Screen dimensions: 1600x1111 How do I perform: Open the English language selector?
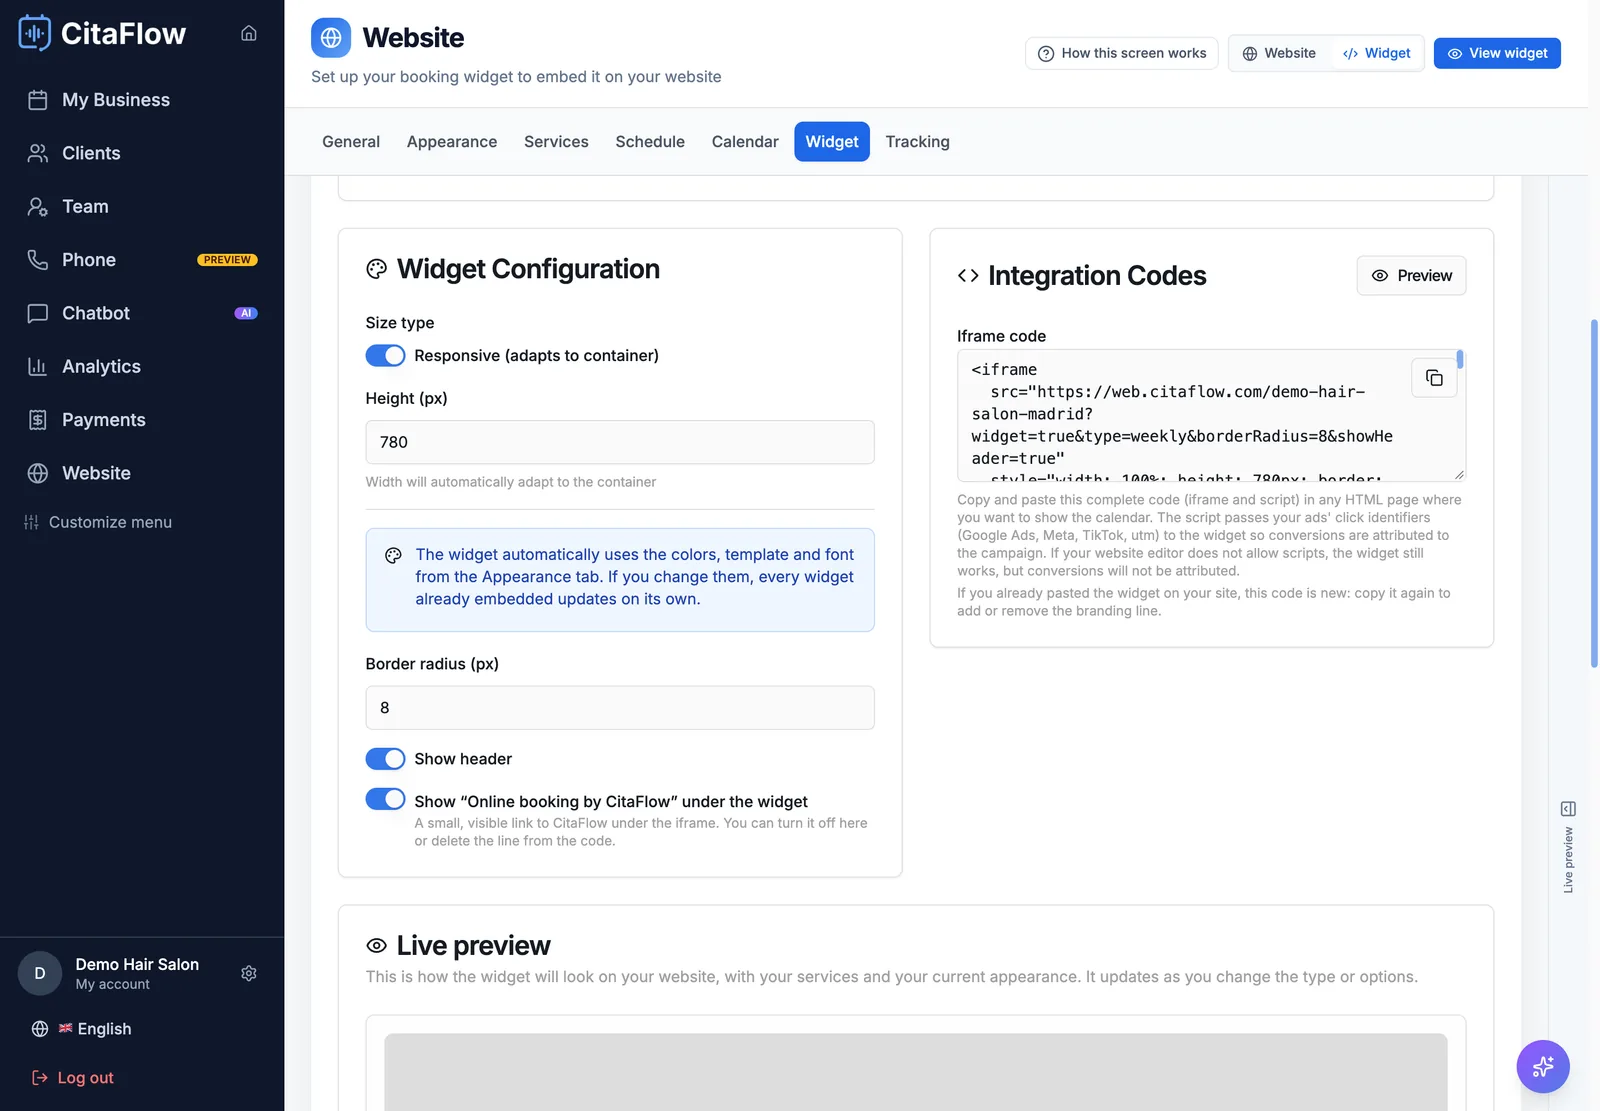(x=82, y=1029)
